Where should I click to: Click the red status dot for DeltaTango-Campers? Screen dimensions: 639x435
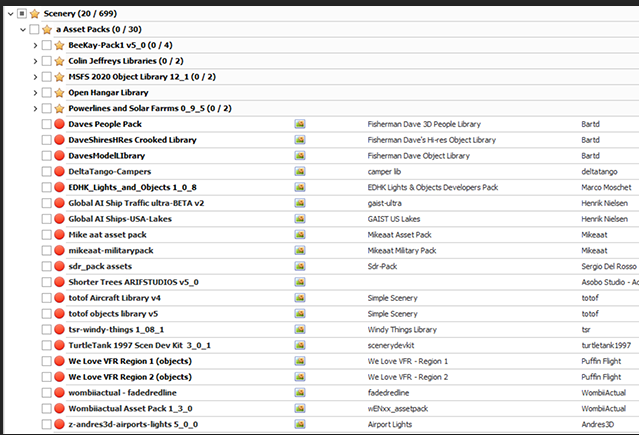click(59, 172)
